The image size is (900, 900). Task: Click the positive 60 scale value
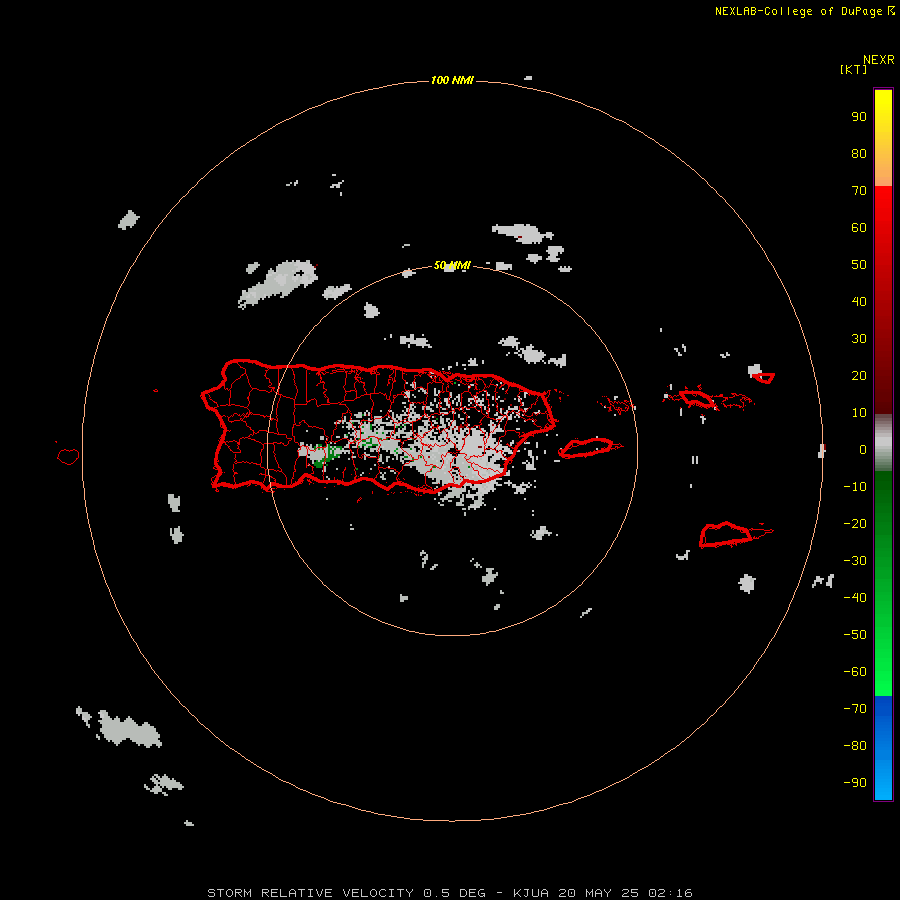pyautogui.click(x=859, y=228)
